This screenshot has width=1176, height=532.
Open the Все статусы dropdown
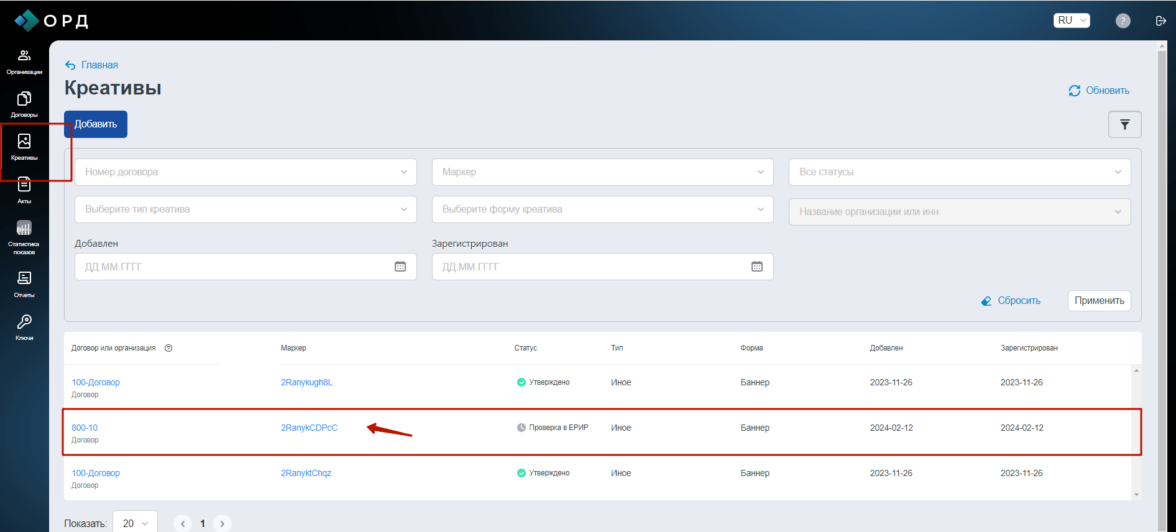click(959, 172)
